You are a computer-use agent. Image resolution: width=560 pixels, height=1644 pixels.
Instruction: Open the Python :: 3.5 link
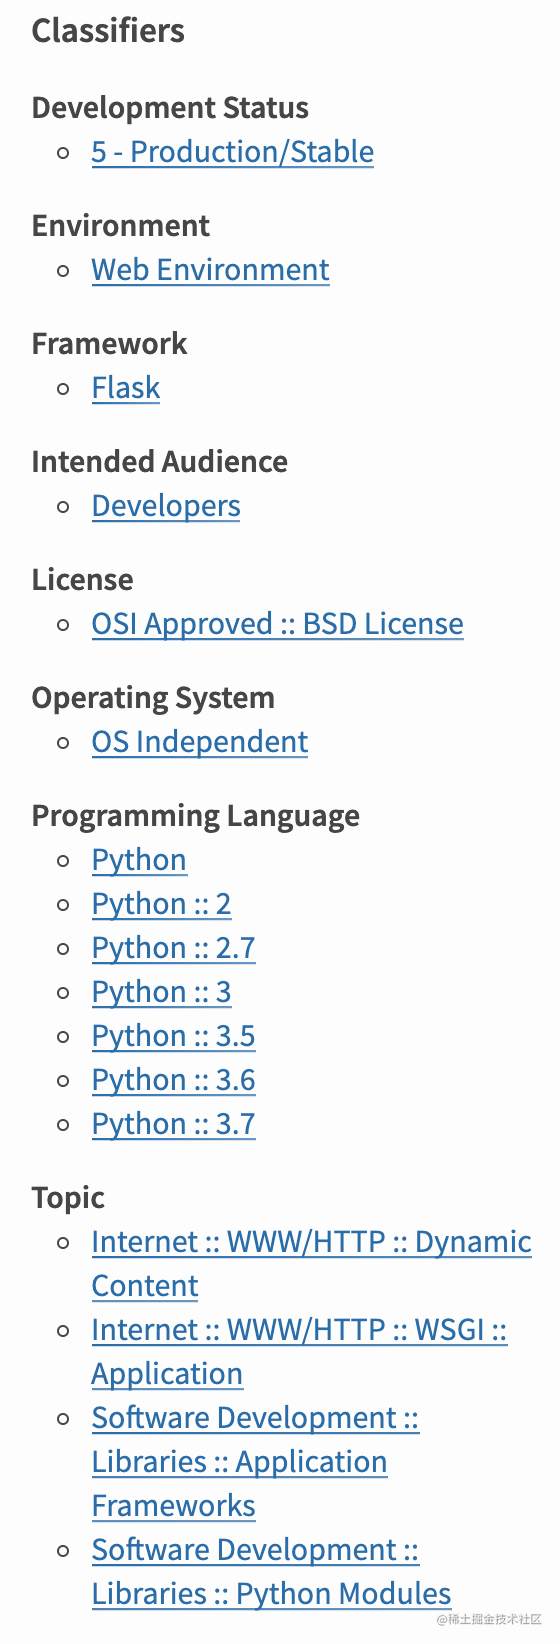coord(174,1036)
